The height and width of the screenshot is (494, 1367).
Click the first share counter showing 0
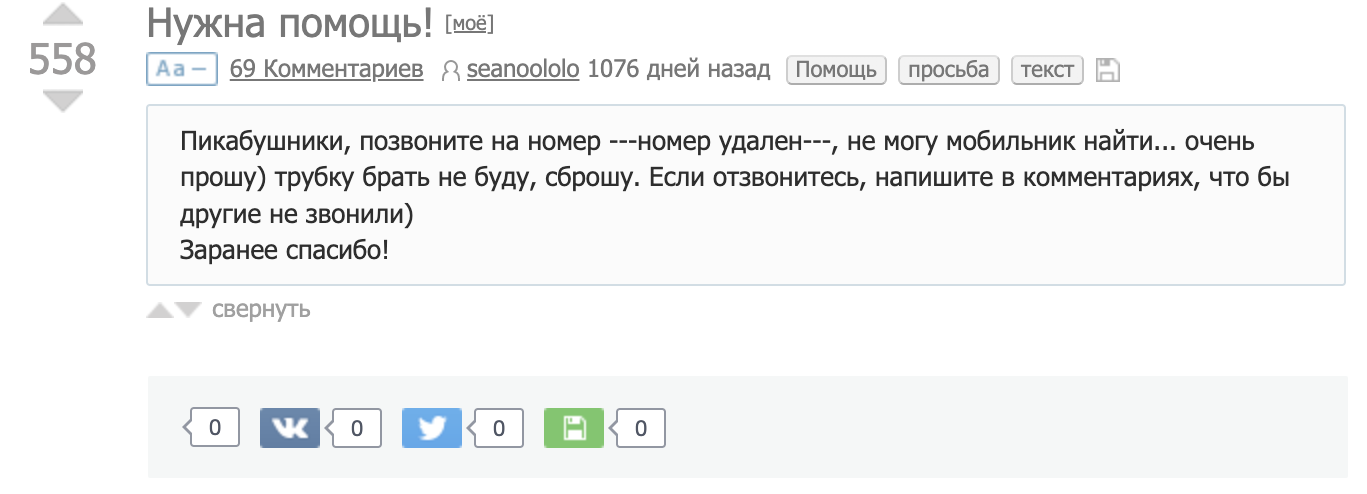[212, 428]
